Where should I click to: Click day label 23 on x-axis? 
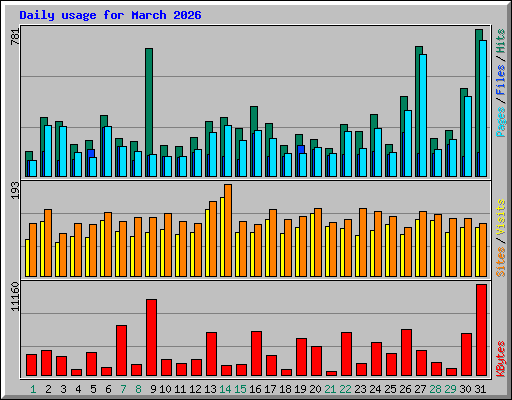360,389
